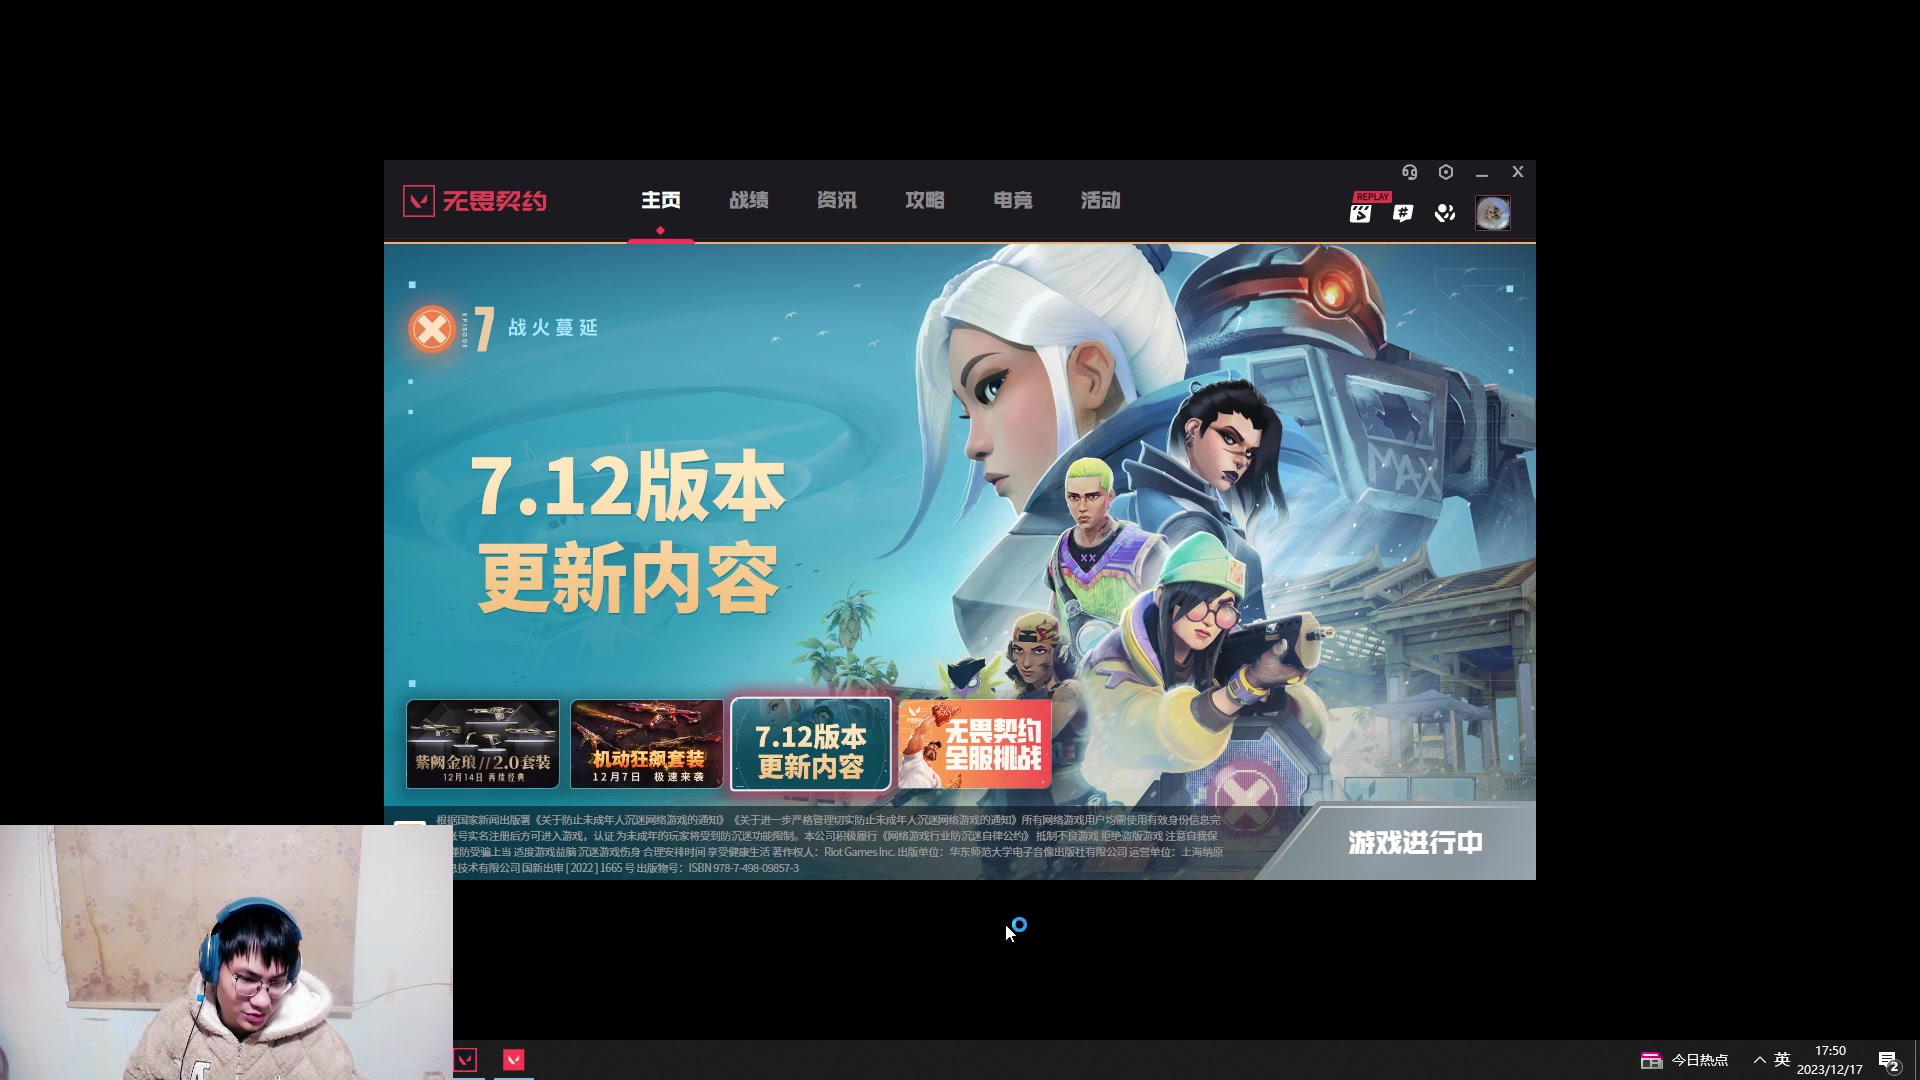
Task: Select the 无畏契约全服挑战 banner card
Action: [x=973, y=744]
